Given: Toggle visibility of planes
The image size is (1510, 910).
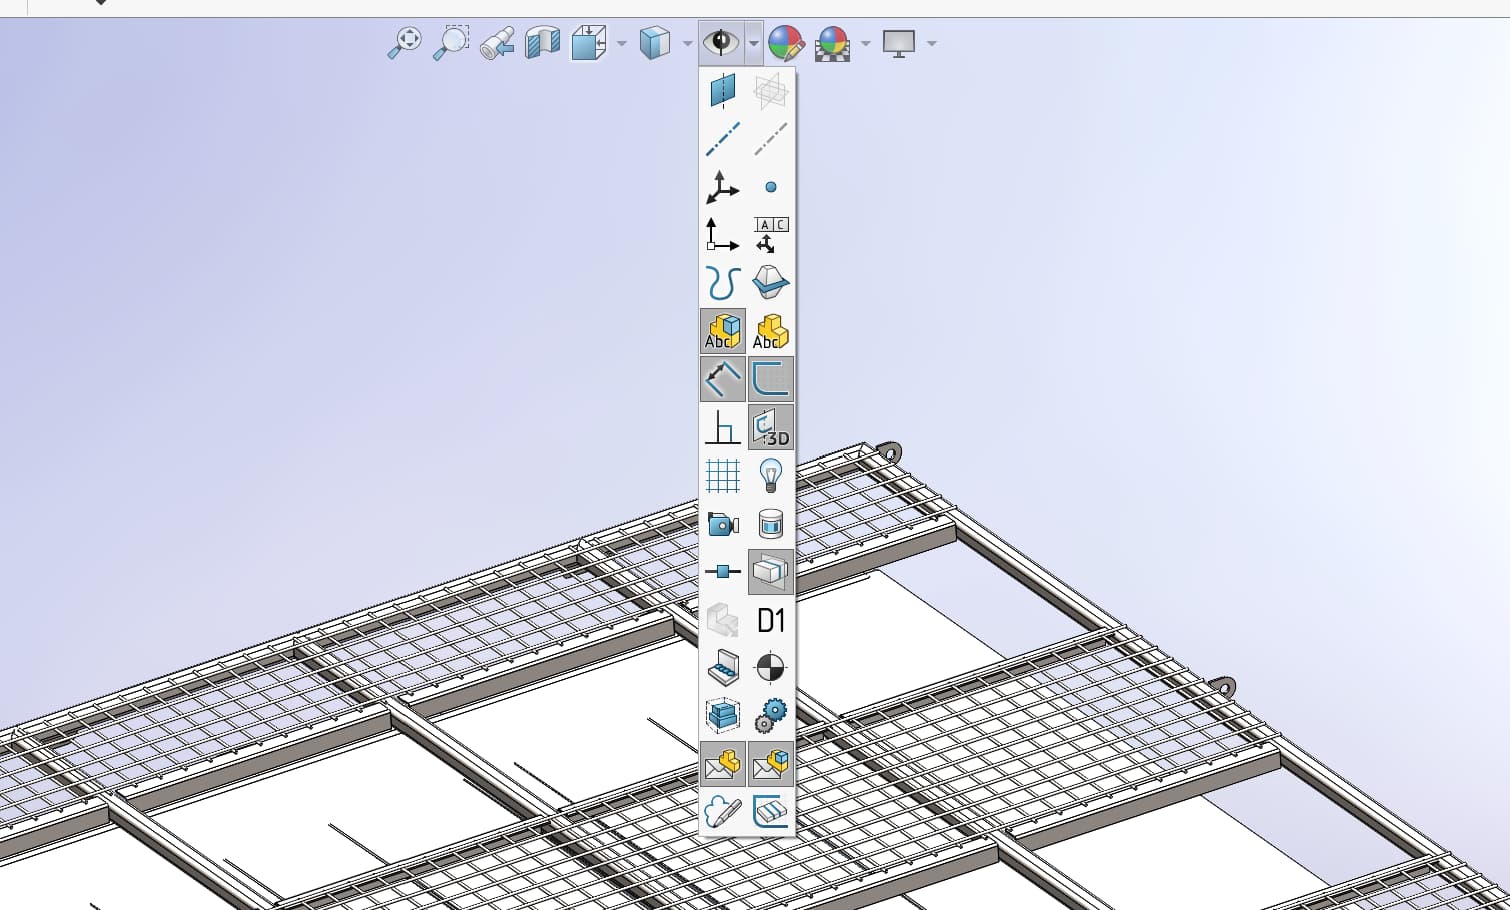Looking at the screenshot, I should (x=722, y=91).
